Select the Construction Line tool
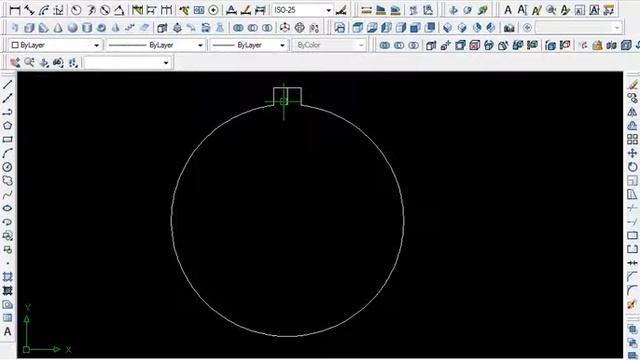This screenshot has width=640, height=360. (7, 98)
